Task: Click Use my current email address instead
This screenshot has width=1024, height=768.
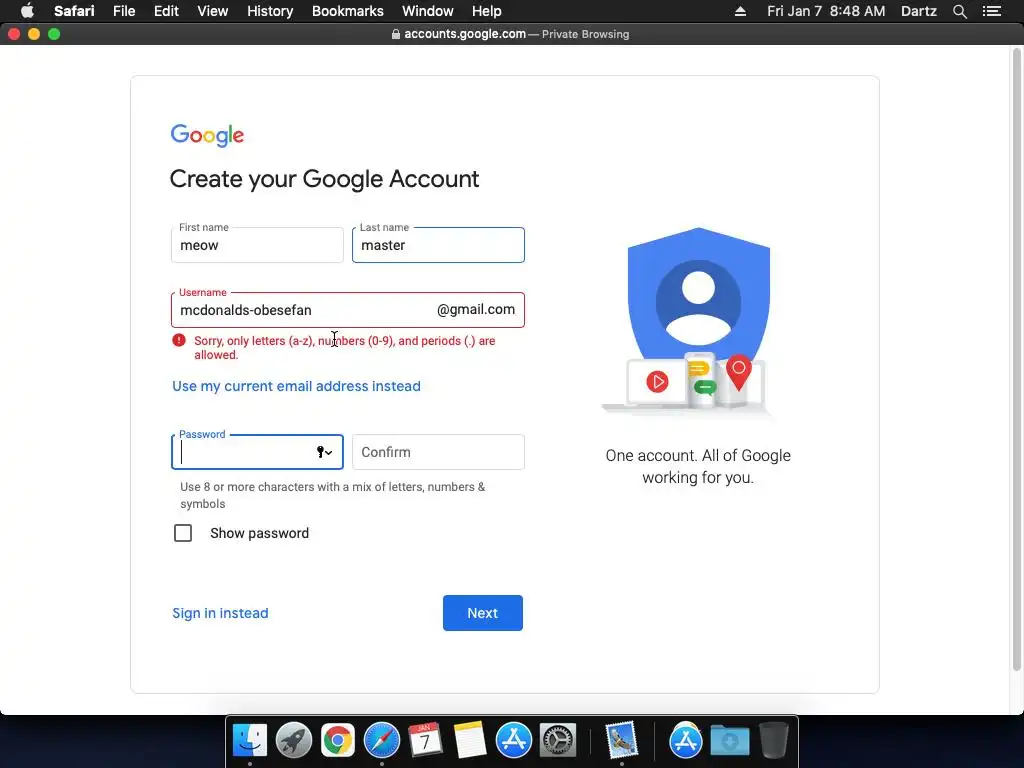Action: pyautogui.click(x=296, y=386)
